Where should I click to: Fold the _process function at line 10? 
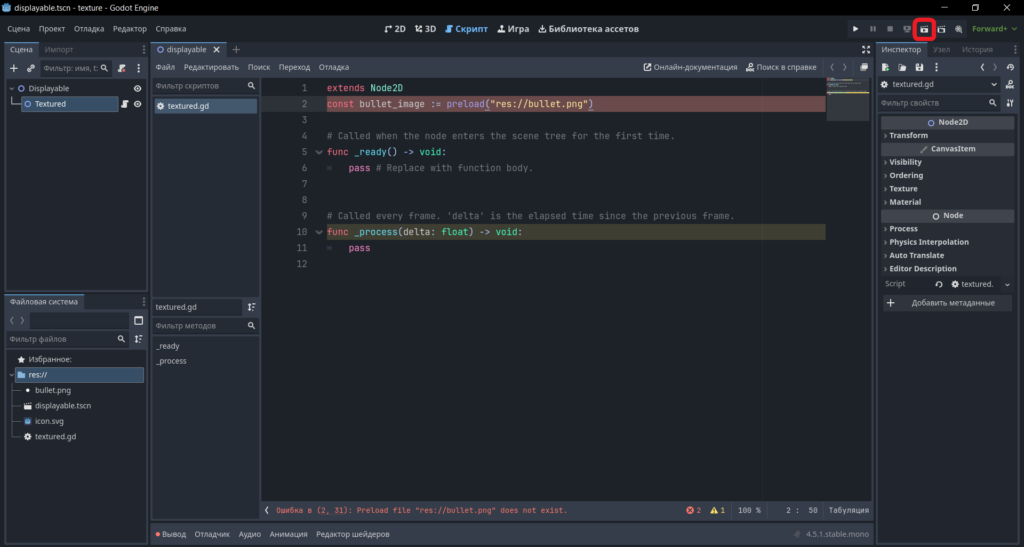click(x=319, y=232)
